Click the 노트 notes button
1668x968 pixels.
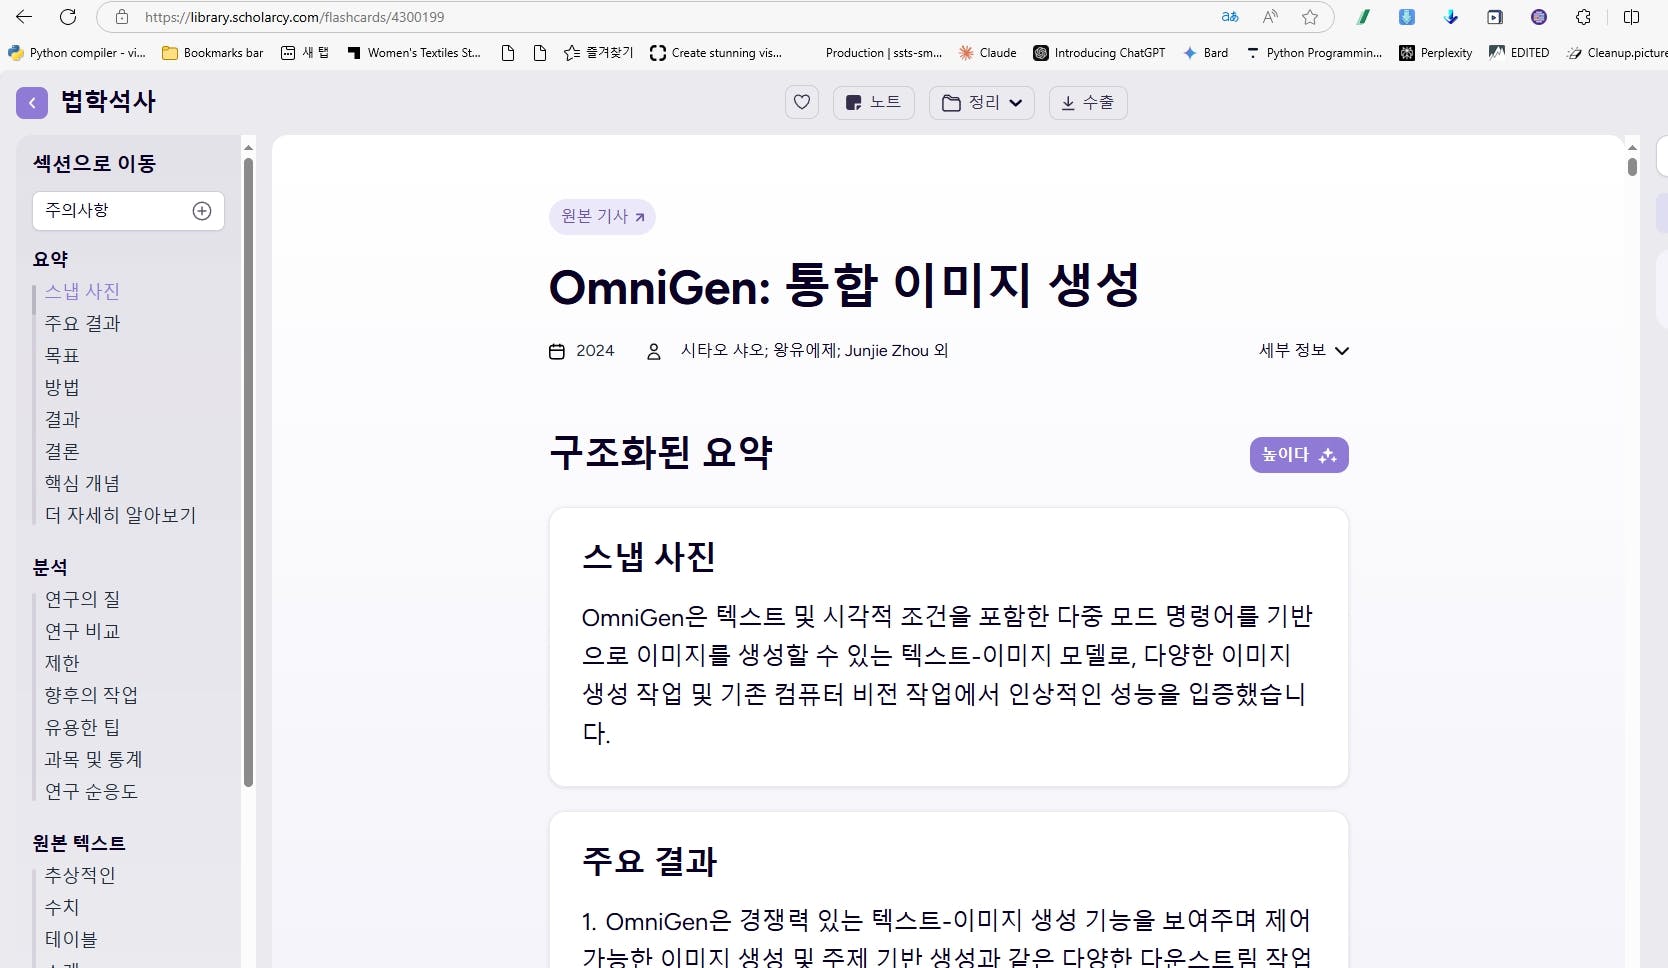click(873, 102)
